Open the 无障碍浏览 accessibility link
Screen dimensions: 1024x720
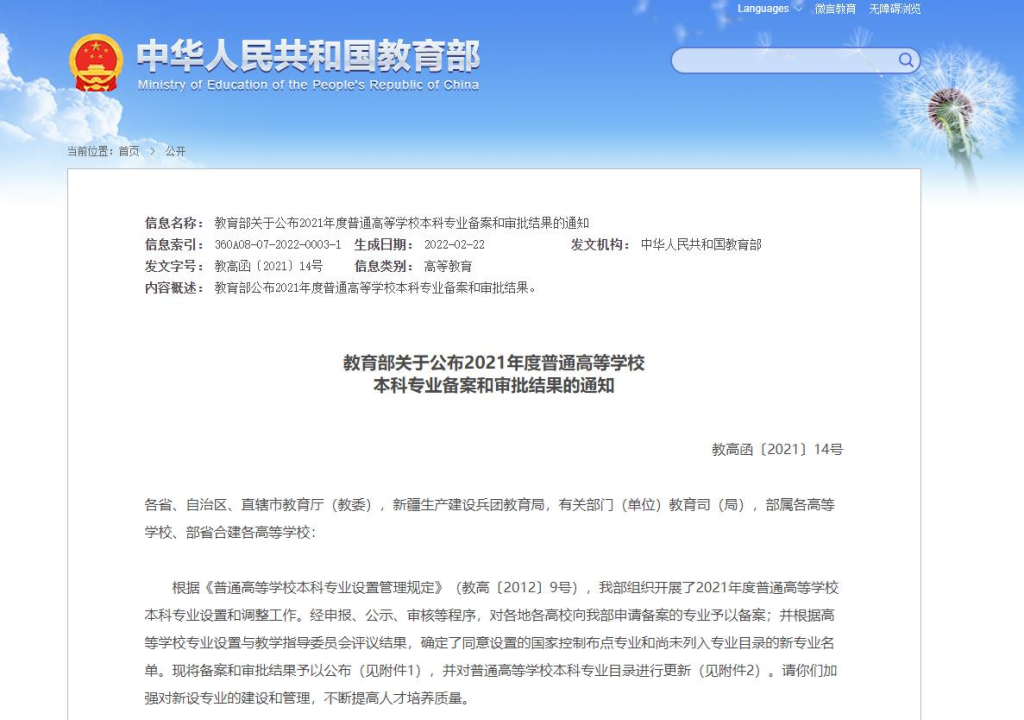pyautogui.click(x=894, y=8)
